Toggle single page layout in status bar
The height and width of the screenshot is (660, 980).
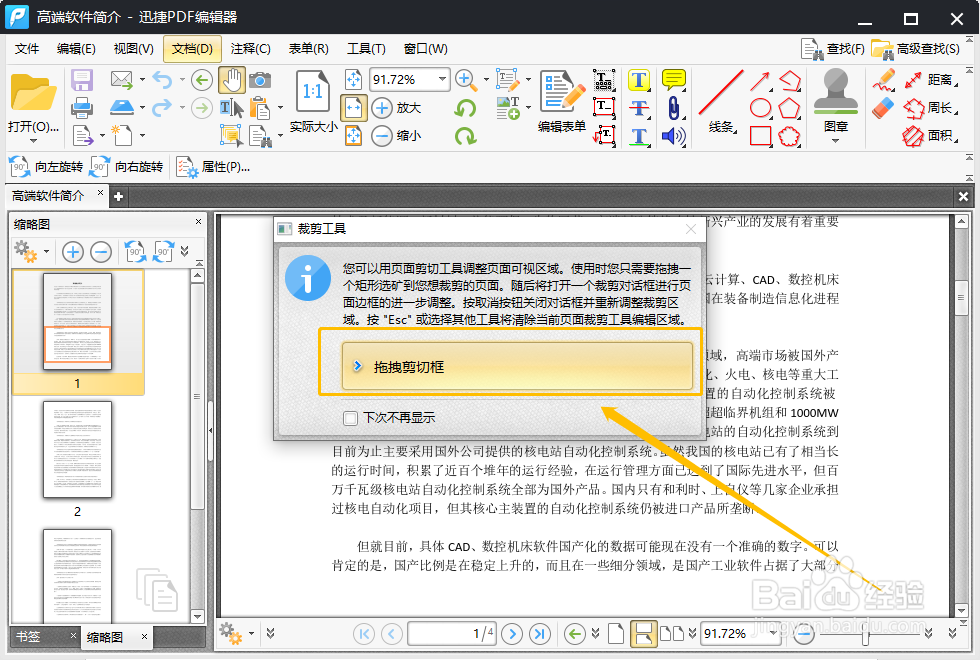pyautogui.click(x=616, y=634)
